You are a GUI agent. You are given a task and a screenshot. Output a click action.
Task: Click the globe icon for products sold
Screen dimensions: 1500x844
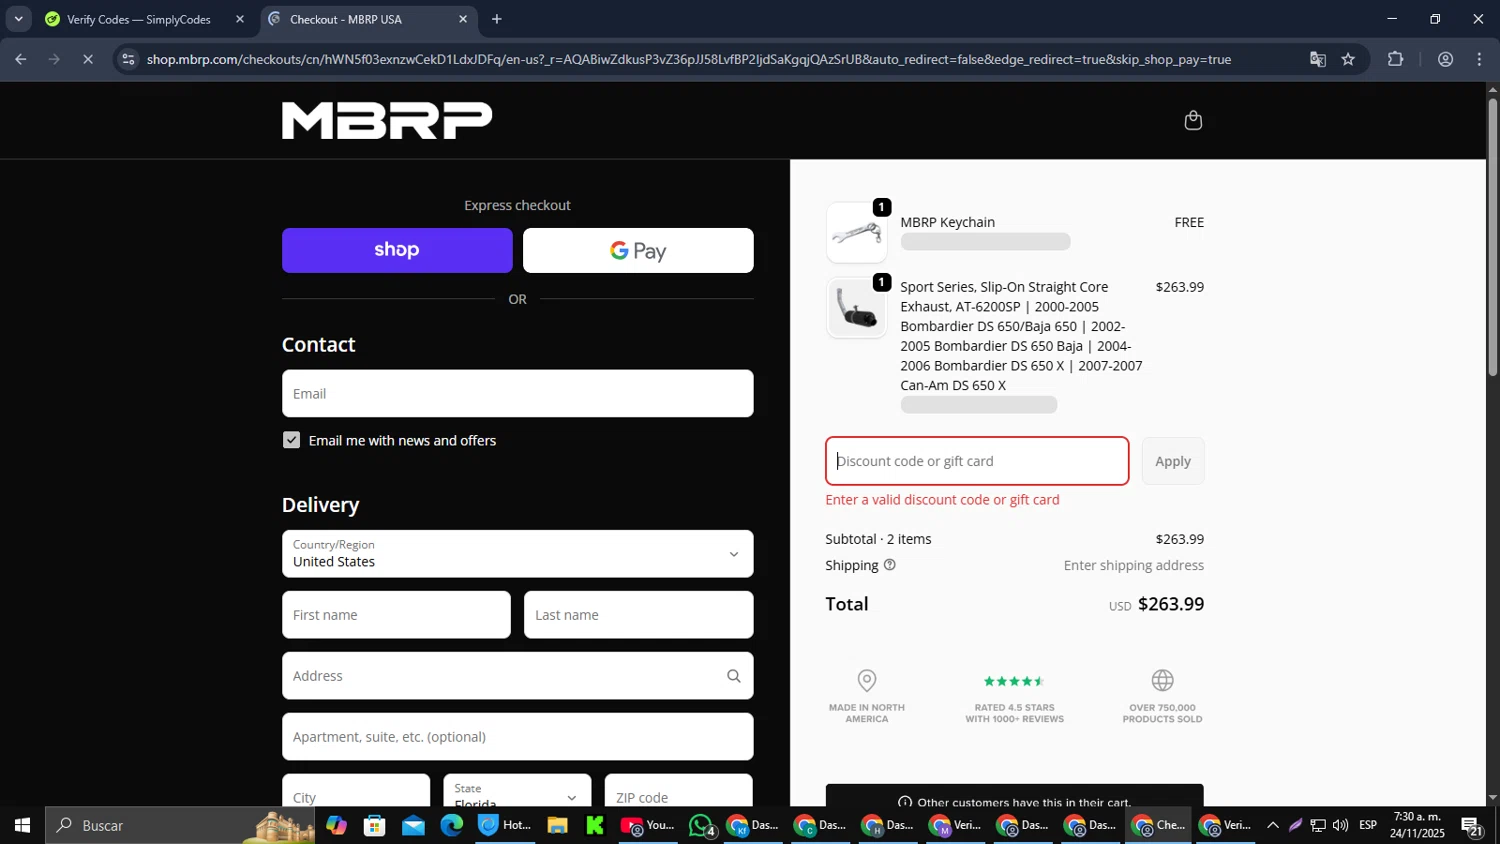(1162, 681)
